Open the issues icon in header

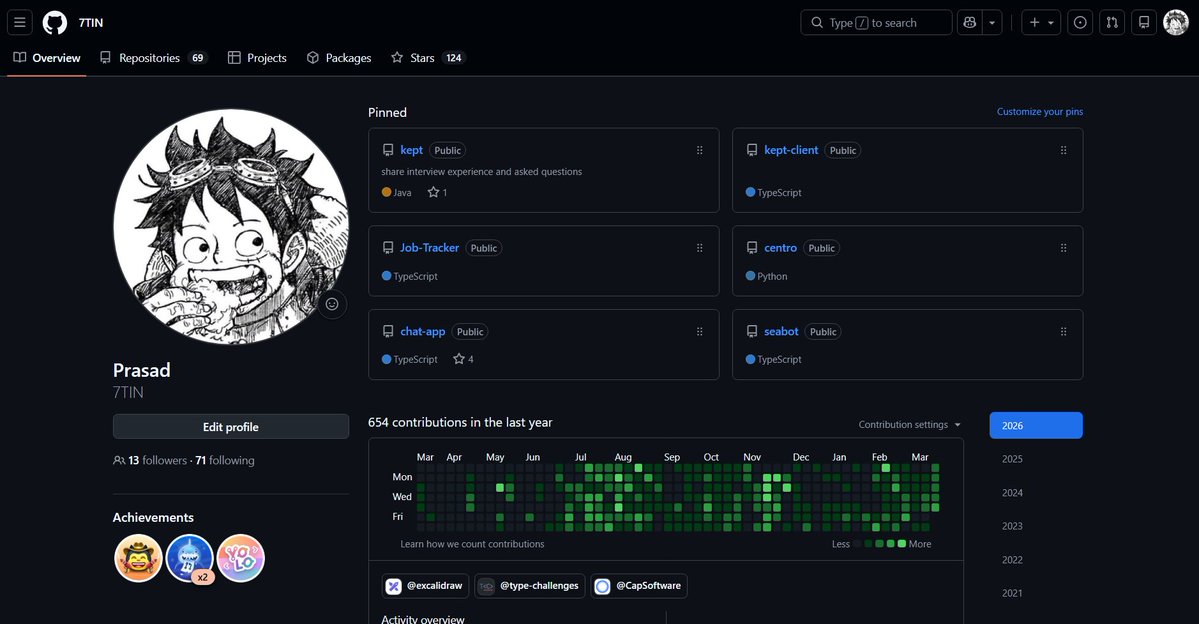(x=1080, y=23)
